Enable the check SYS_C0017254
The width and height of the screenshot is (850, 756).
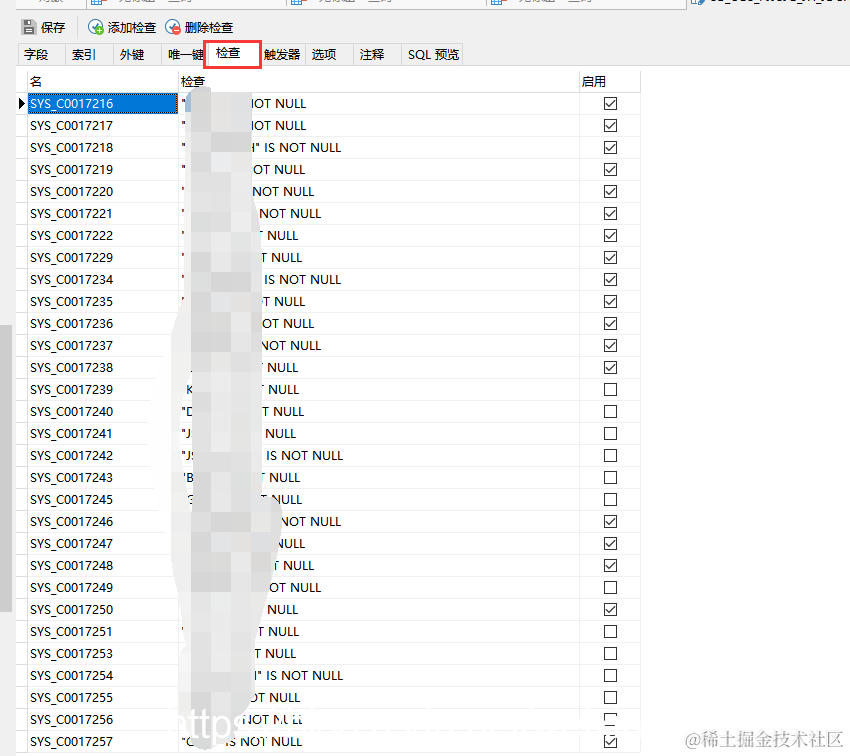[x=610, y=676]
